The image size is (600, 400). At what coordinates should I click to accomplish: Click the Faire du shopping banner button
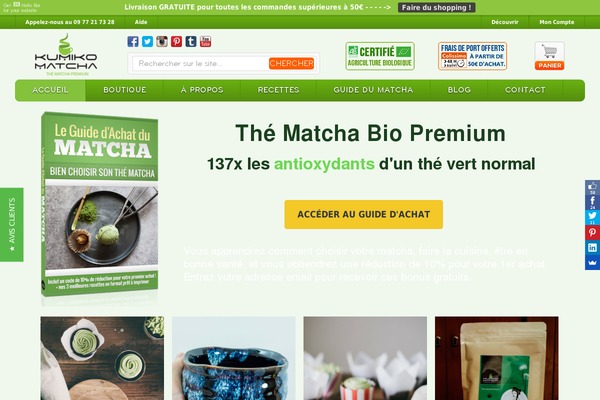tap(437, 8)
